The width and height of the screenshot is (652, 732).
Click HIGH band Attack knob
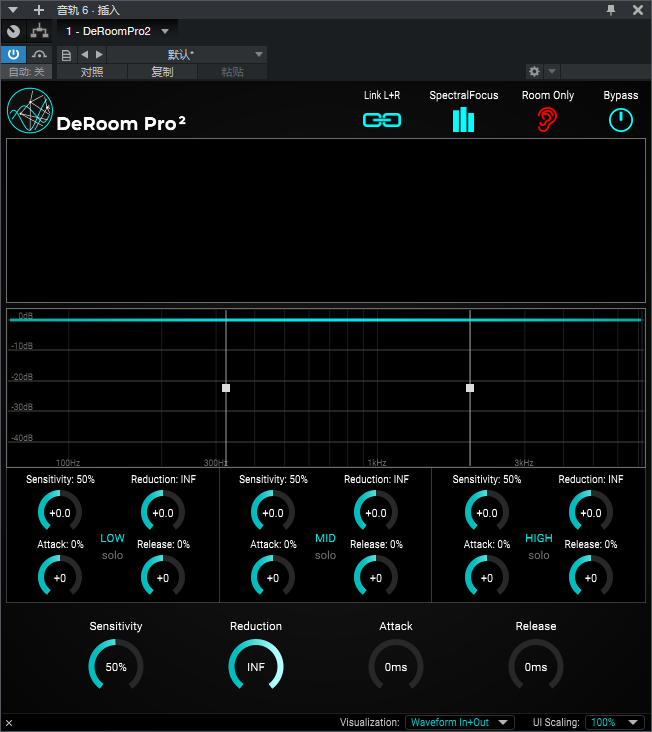[x=487, y=577]
